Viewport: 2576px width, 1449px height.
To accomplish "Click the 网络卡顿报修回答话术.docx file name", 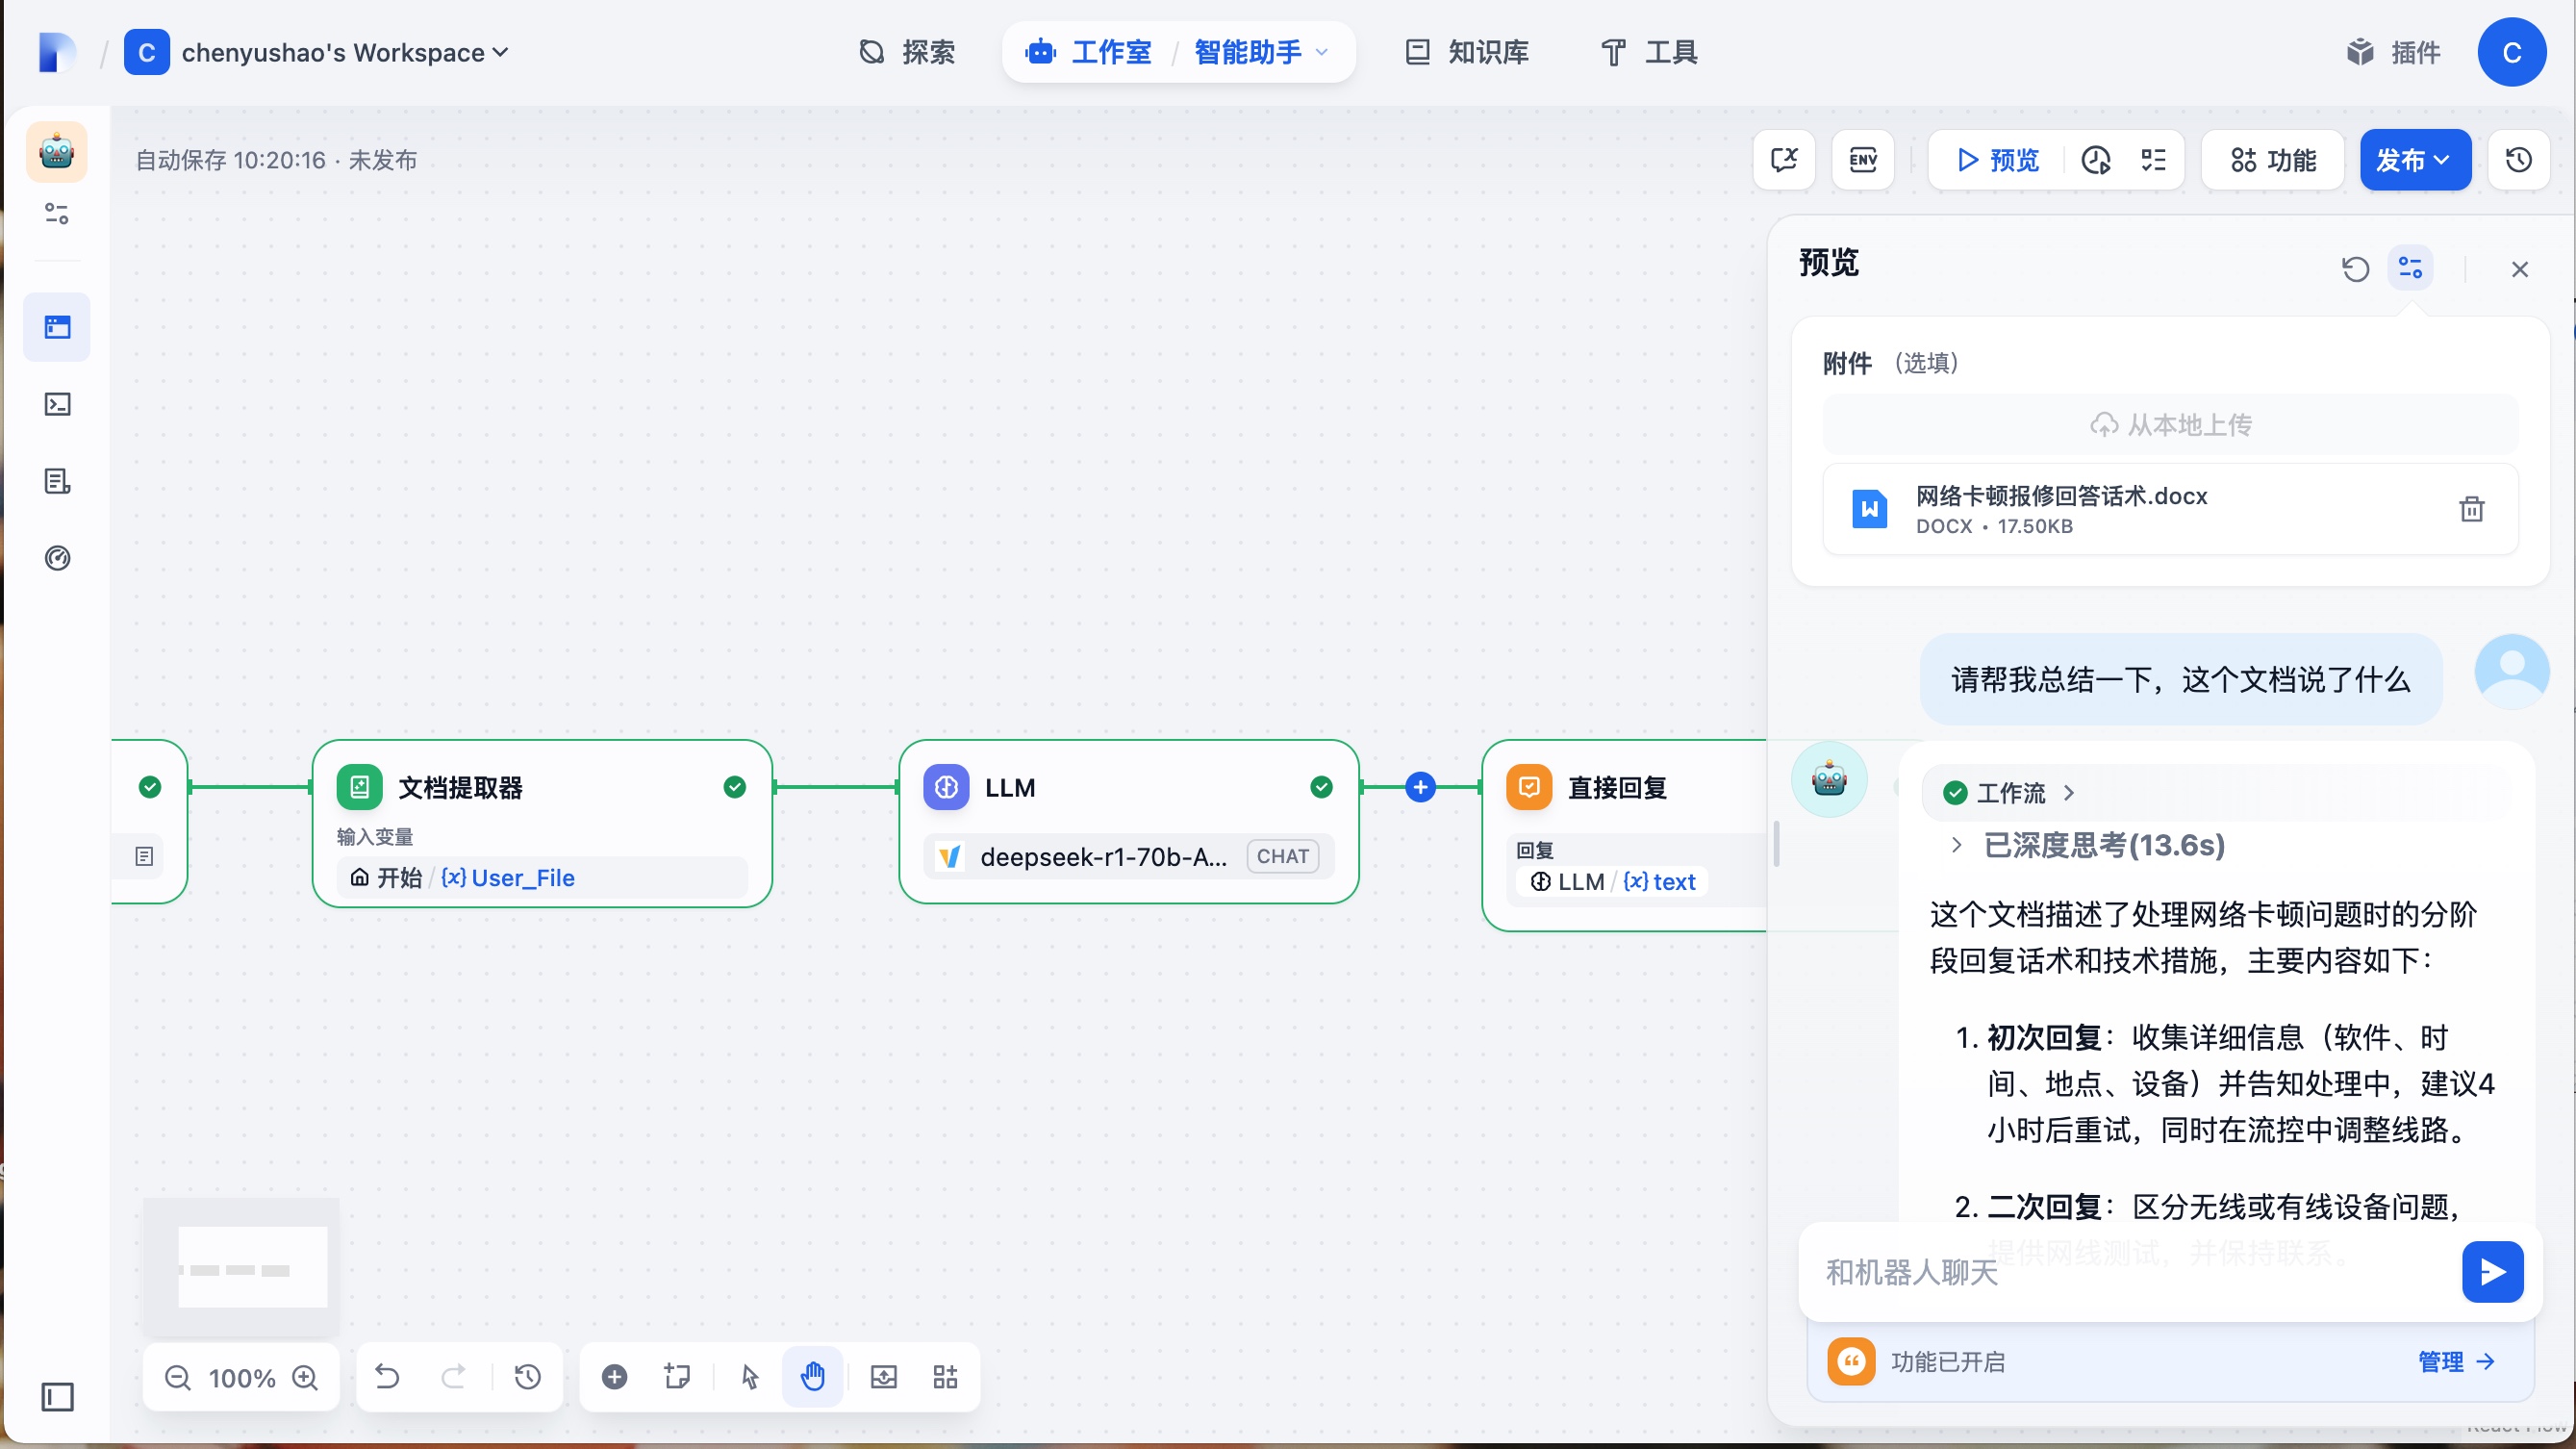I will 2061,496.
